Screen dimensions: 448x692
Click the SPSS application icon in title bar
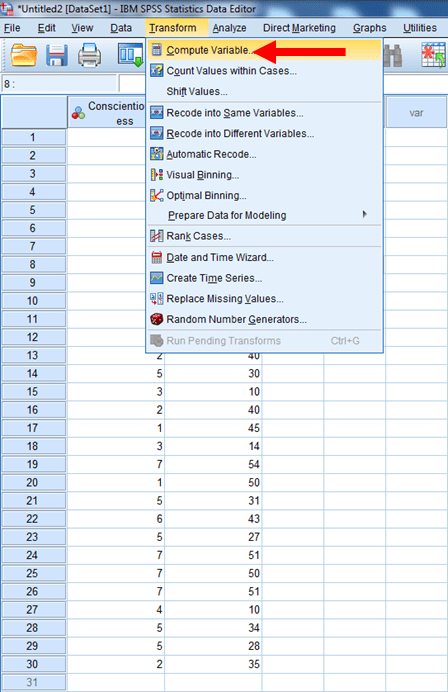[x=7, y=8]
